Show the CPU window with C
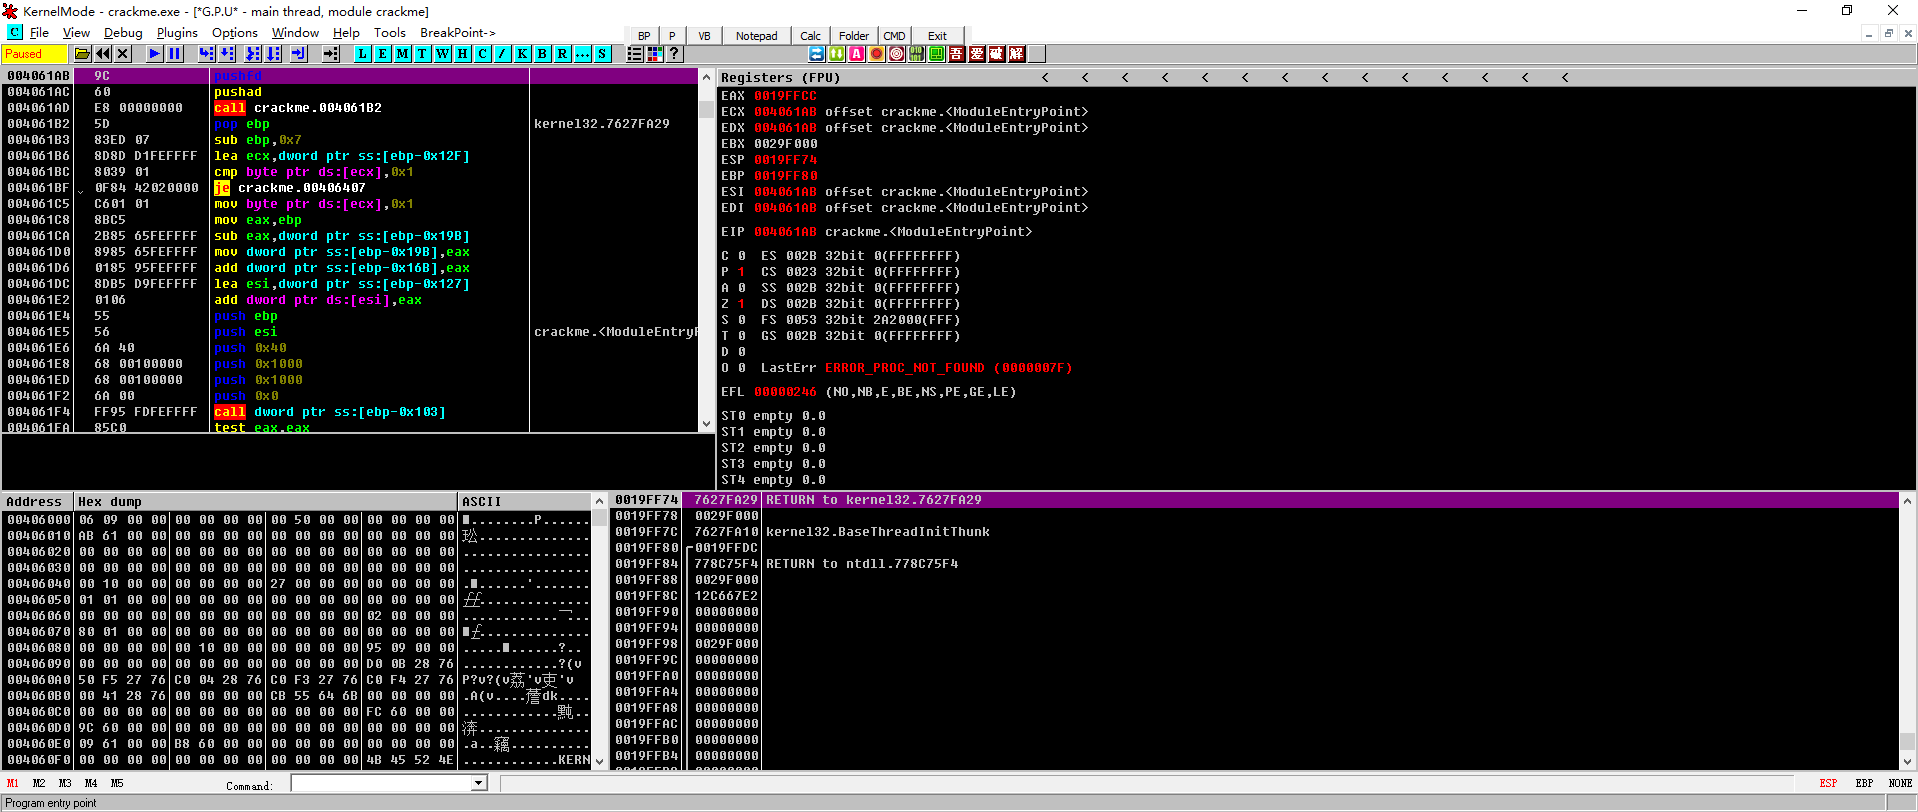1918x812 pixels. tap(482, 54)
